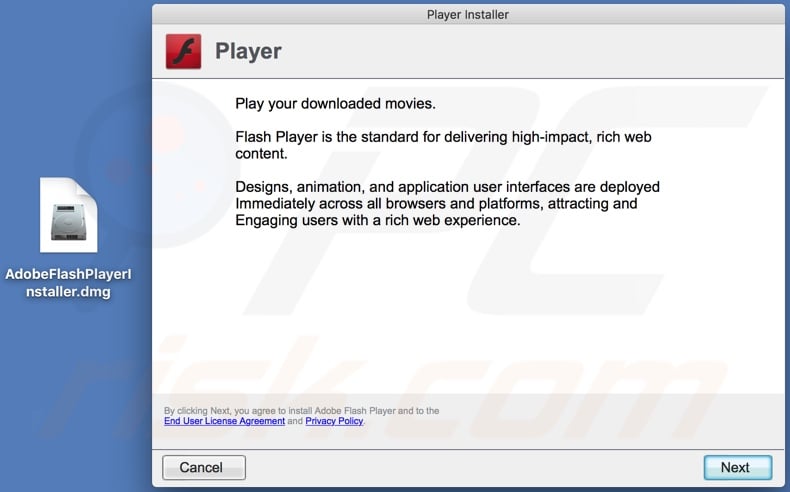Click the Player Installer window title
Screen dimensions: 790x492
point(468,15)
